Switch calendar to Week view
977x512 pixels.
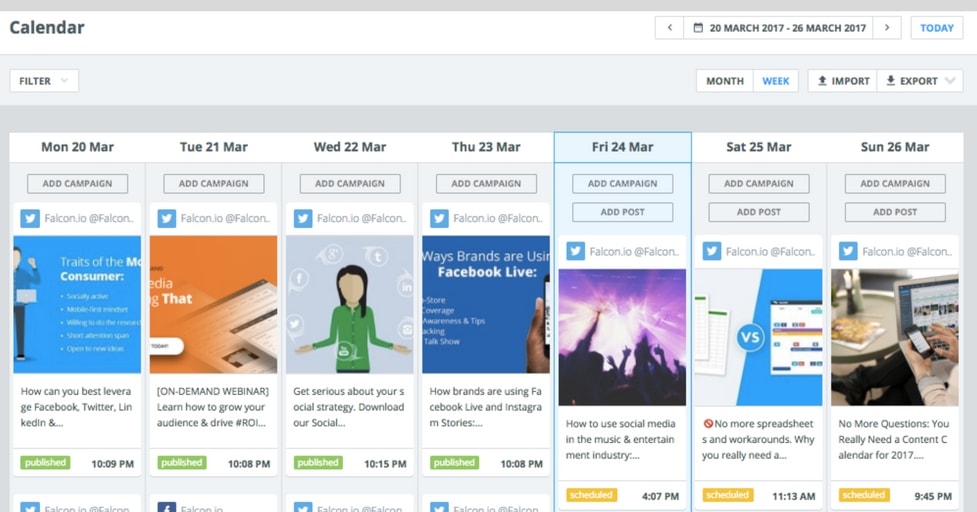point(776,81)
